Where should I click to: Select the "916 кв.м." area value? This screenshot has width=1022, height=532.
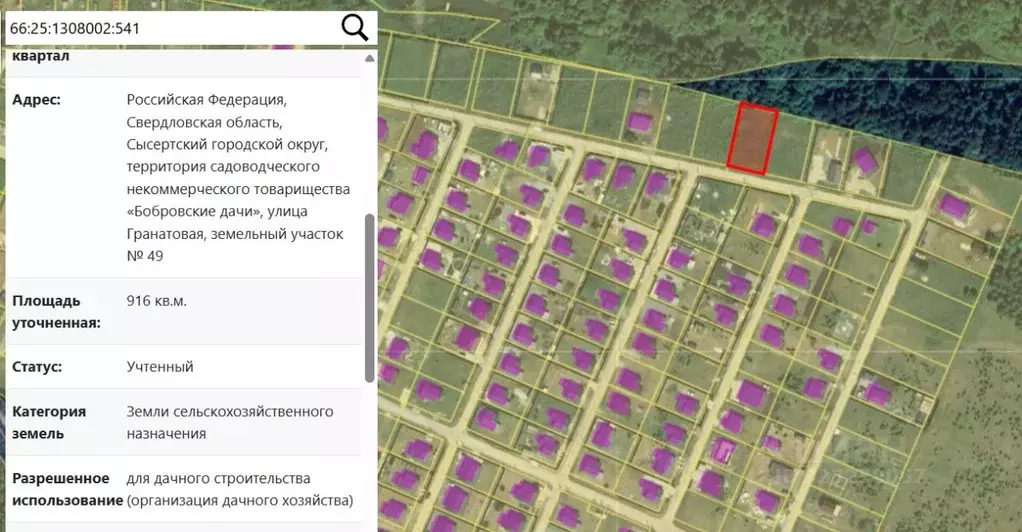(x=157, y=300)
